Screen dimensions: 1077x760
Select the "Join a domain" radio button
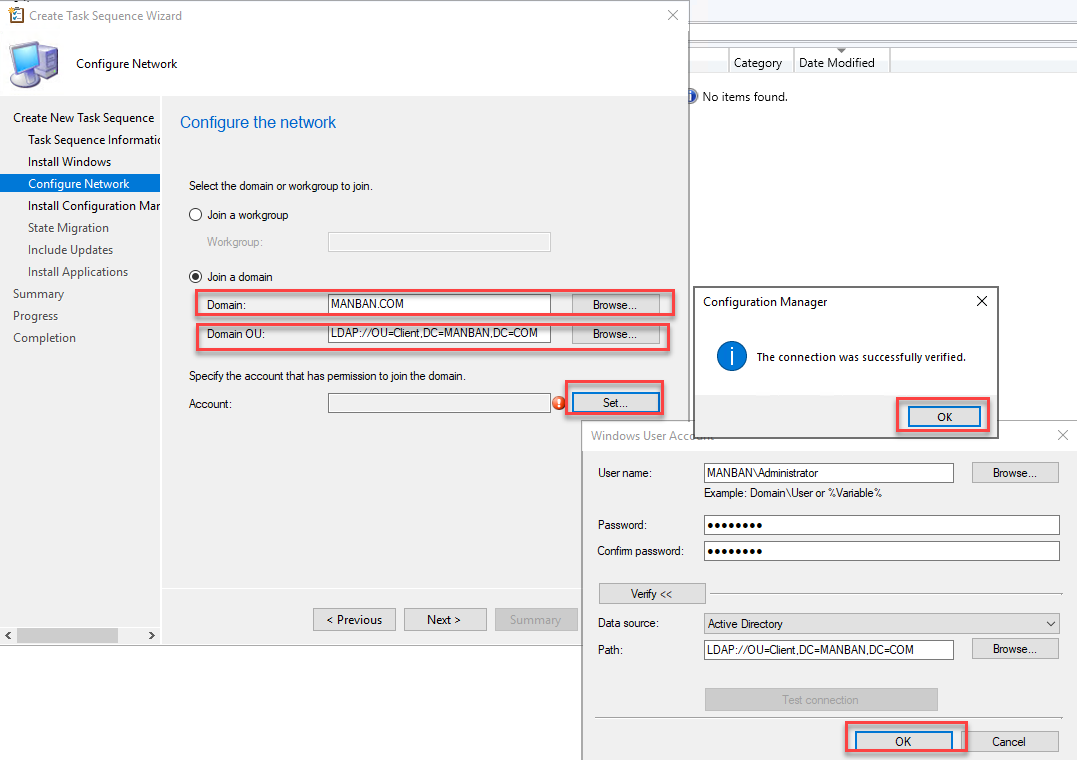[x=195, y=276]
